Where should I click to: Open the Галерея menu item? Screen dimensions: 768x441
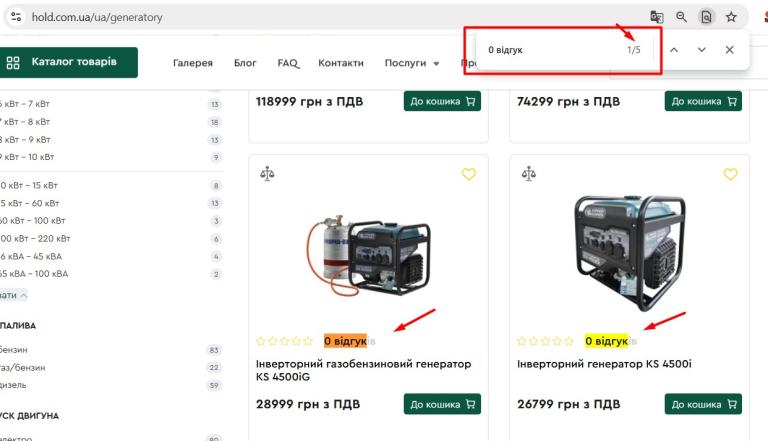pyautogui.click(x=193, y=63)
